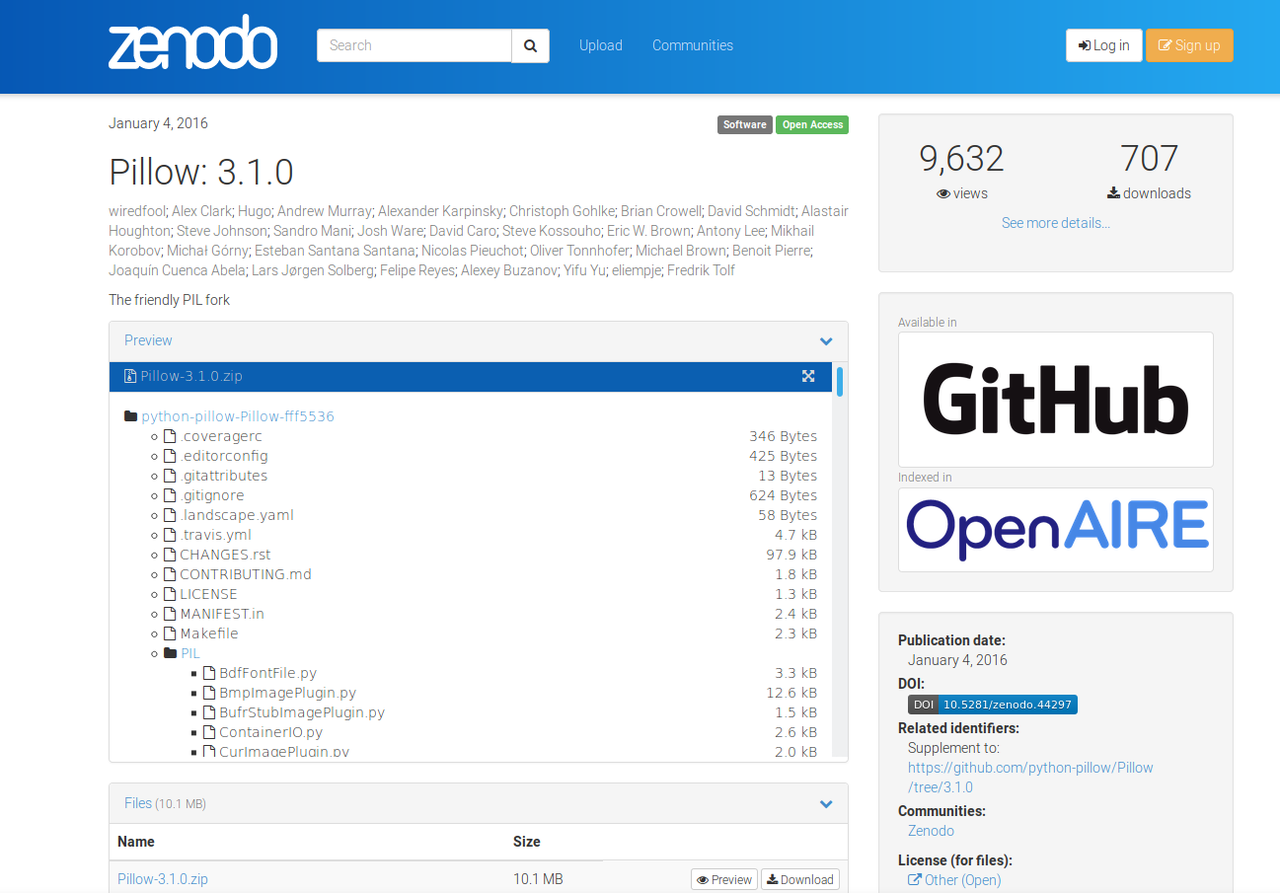The height and width of the screenshot is (893, 1280).
Task: Expand preview to fullscreen
Action: pos(808,376)
